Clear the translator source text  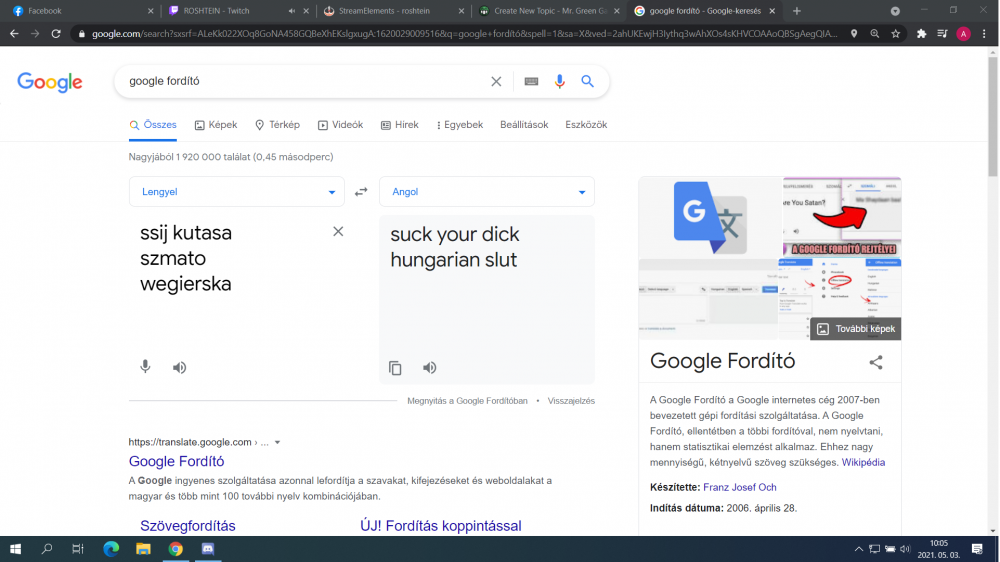point(338,232)
